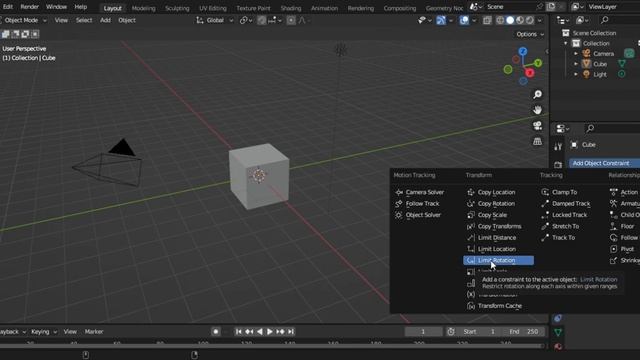
Task: Switch to the Shading workspace tab
Action: (x=291, y=8)
